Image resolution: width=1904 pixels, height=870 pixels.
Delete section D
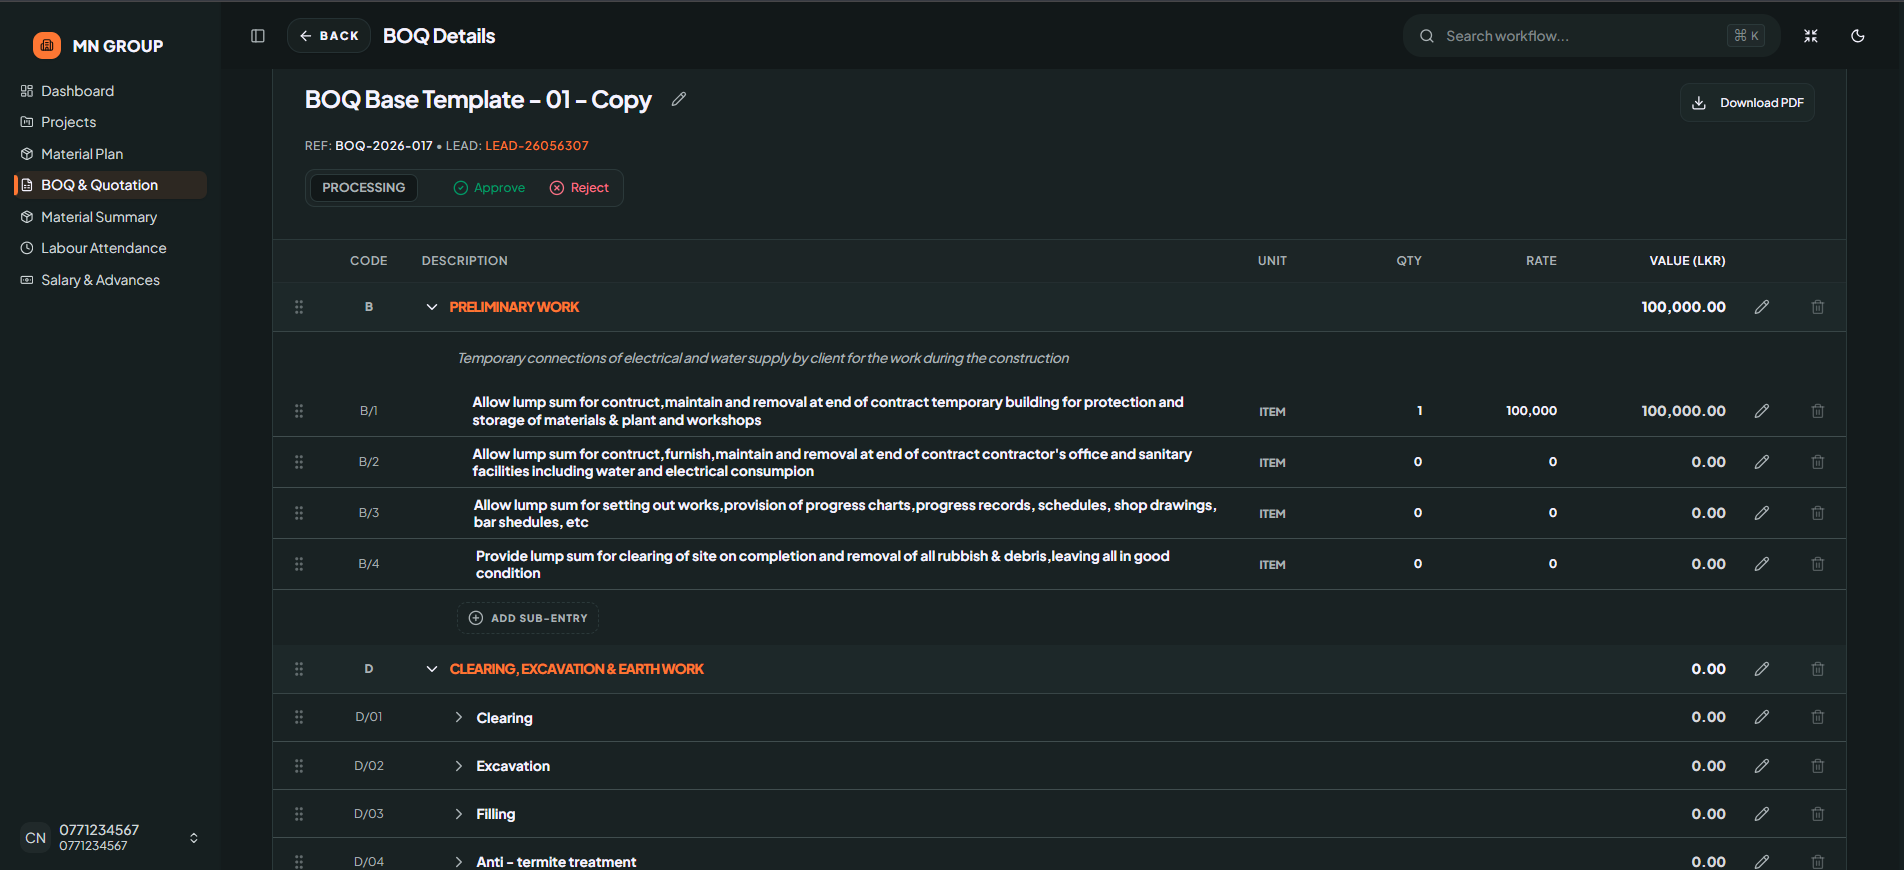[1818, 669]
